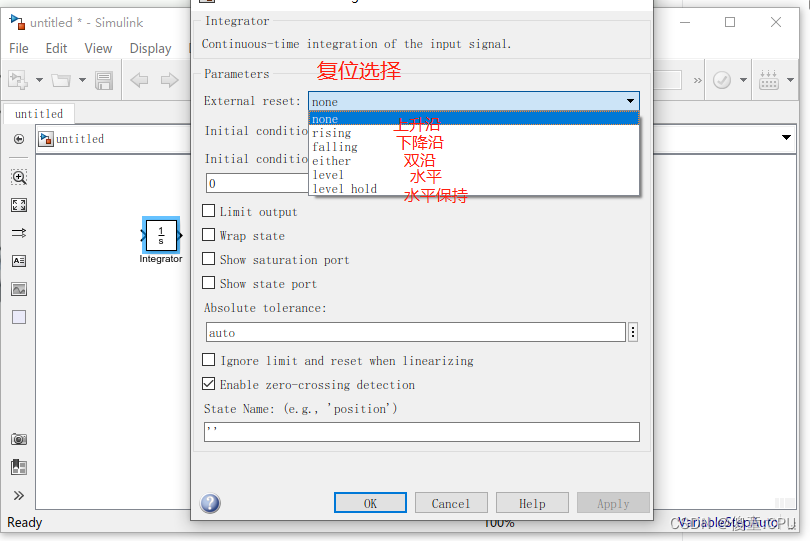810x541 pixels.
Task: Click the Absolute tolerance three-dot button
Action: [x=633, y=332]
